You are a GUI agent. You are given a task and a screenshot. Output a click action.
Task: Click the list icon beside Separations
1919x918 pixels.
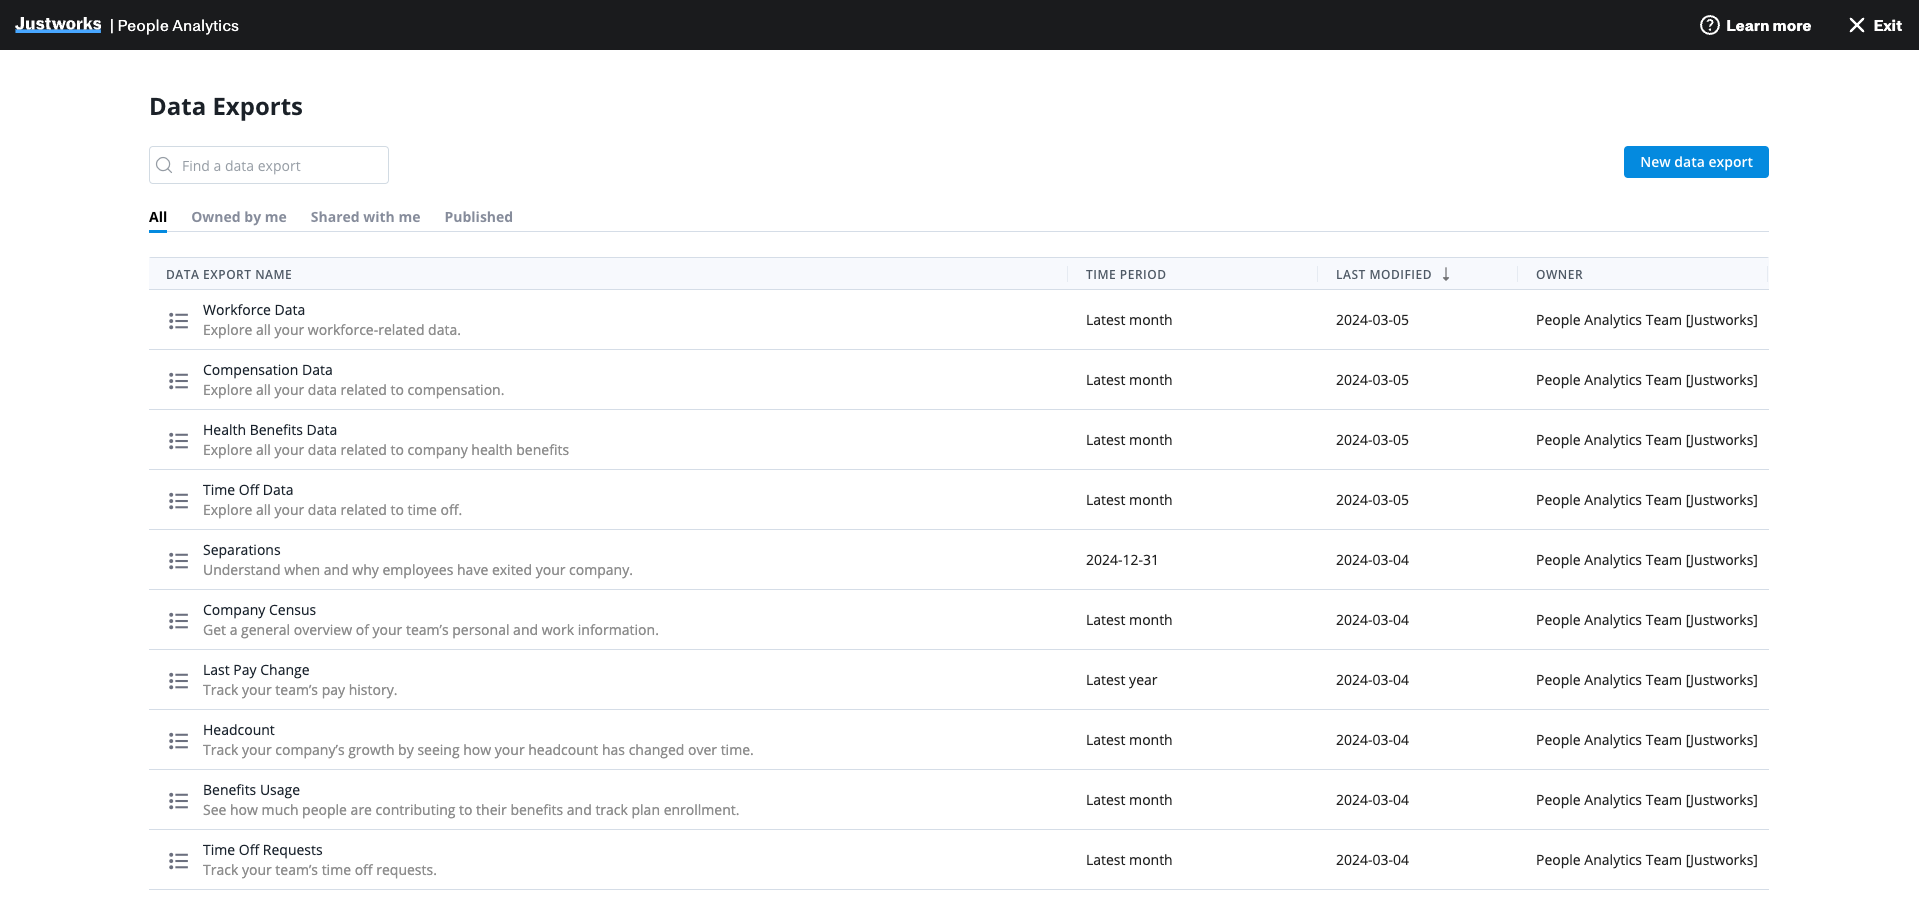[178, 561]
